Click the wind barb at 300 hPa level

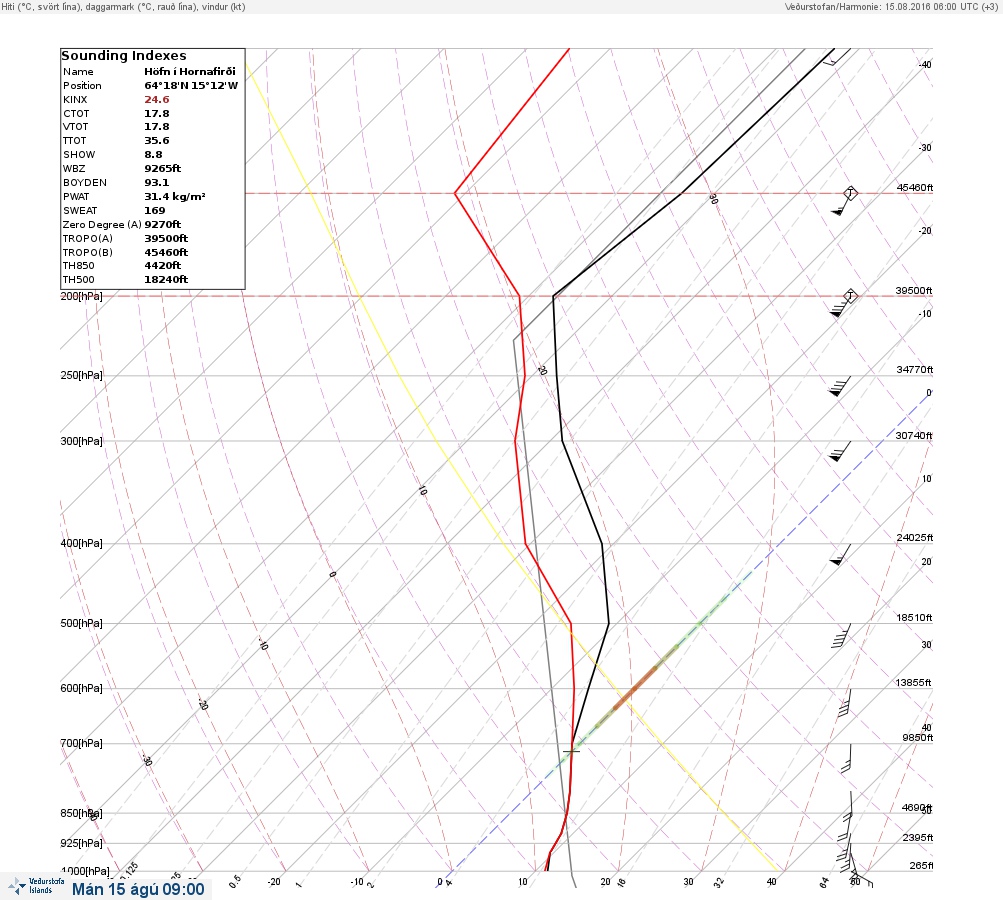tap(840, 452)
